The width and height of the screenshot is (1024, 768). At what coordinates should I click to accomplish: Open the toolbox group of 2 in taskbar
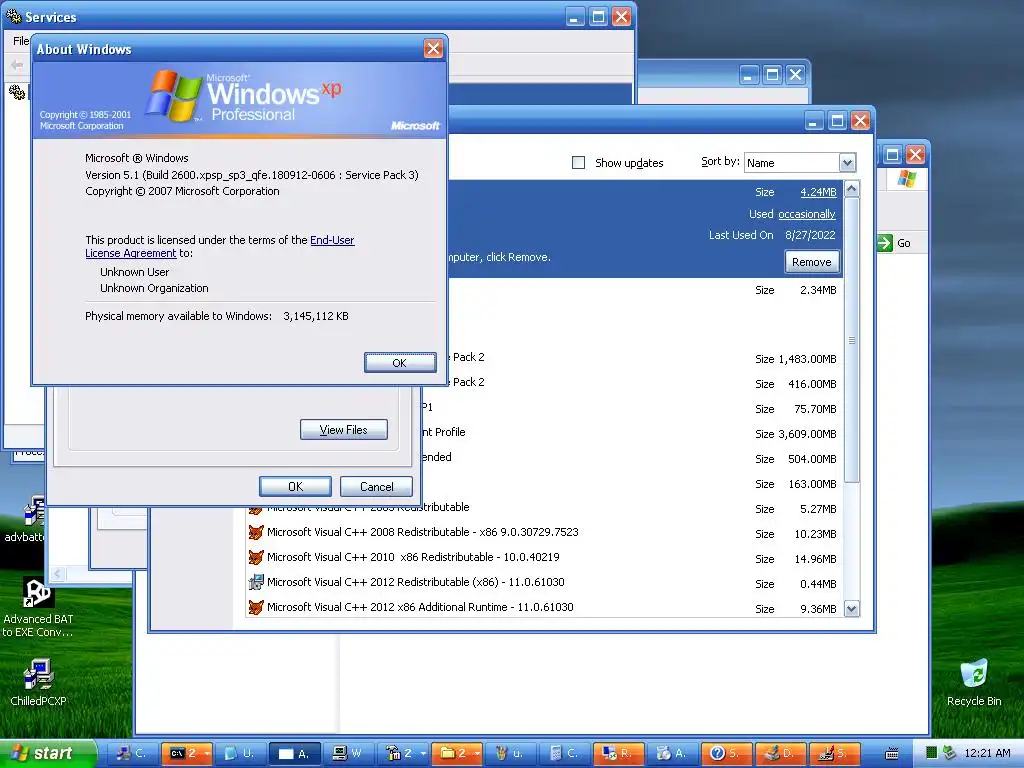pyautogui.click(x=400, y=753)
